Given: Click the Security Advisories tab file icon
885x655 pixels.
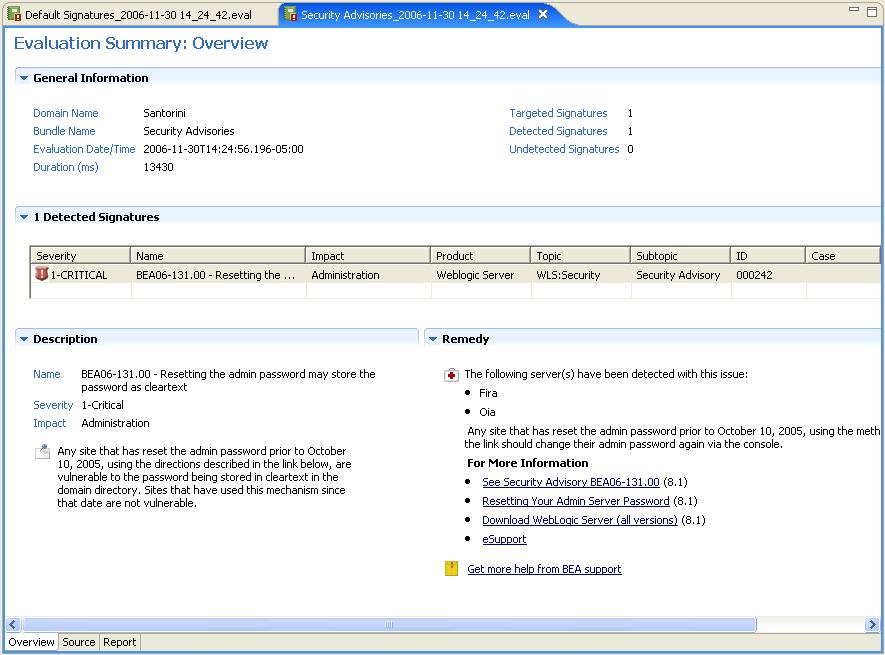Looking at the screenshot, I should pos(290,14).
